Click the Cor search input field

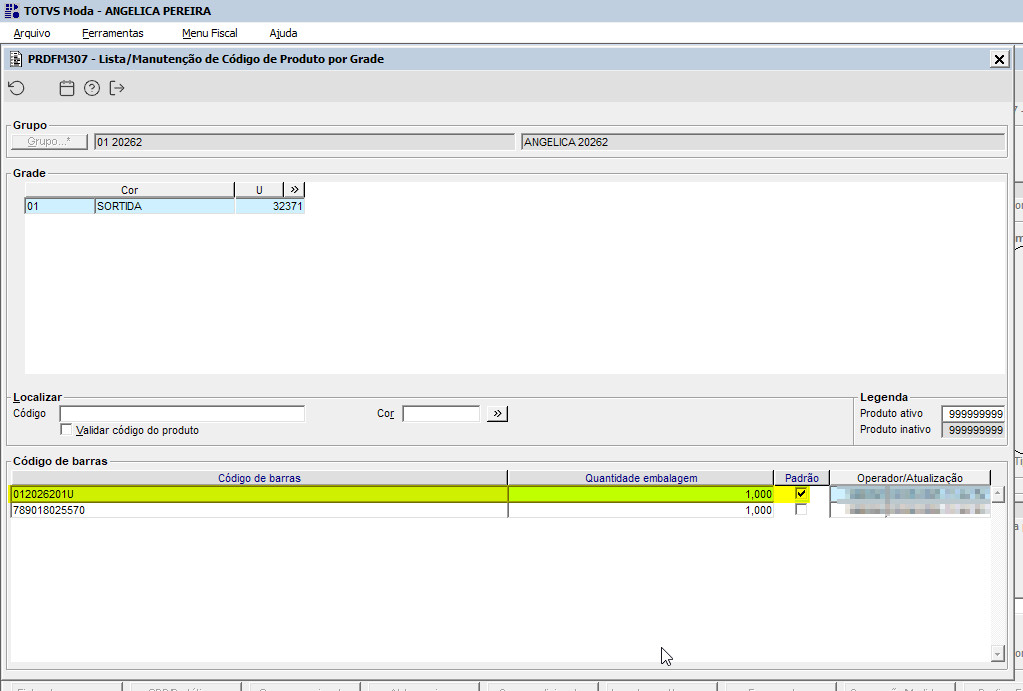442,414
